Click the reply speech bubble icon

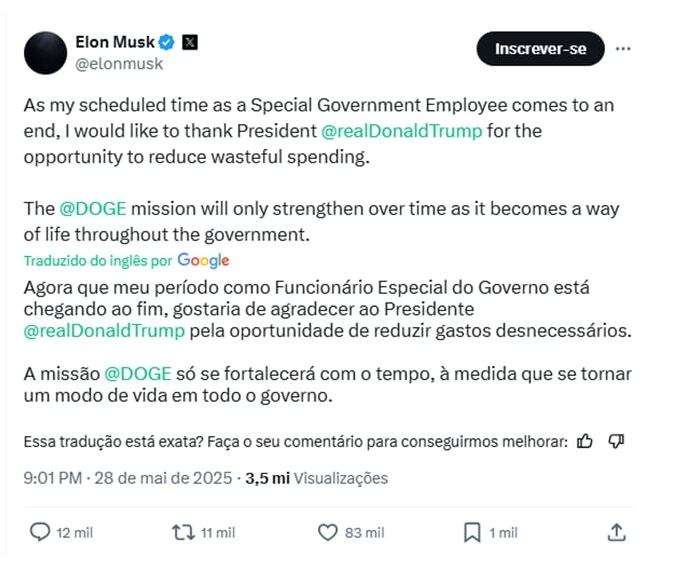[40, 532]
